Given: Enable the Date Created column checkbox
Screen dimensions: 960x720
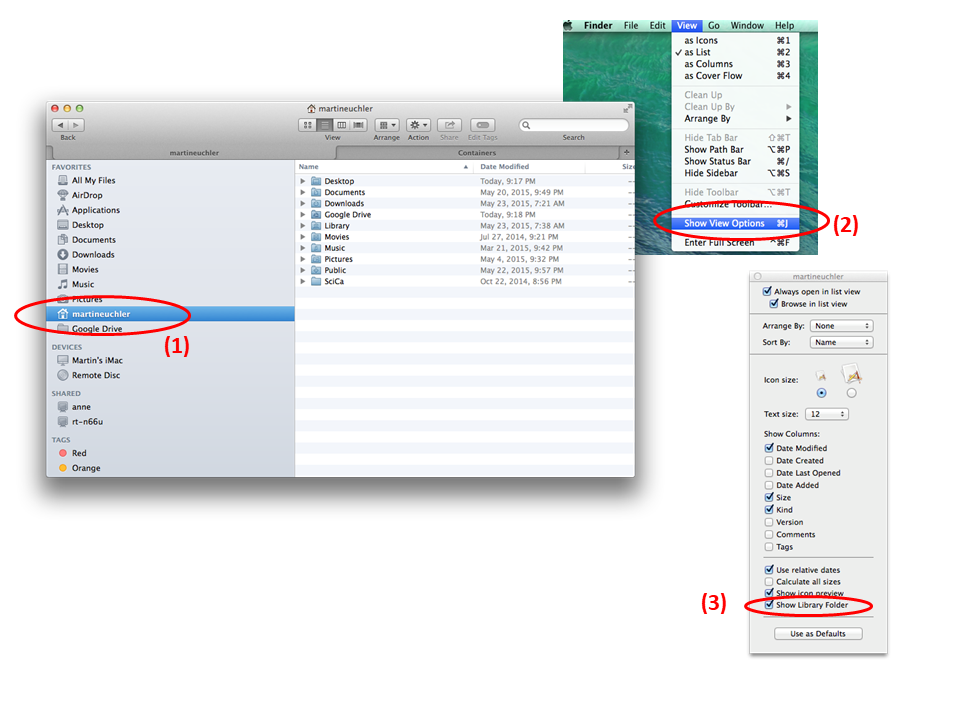Looking at the screenshot, I should coord(769,461).
